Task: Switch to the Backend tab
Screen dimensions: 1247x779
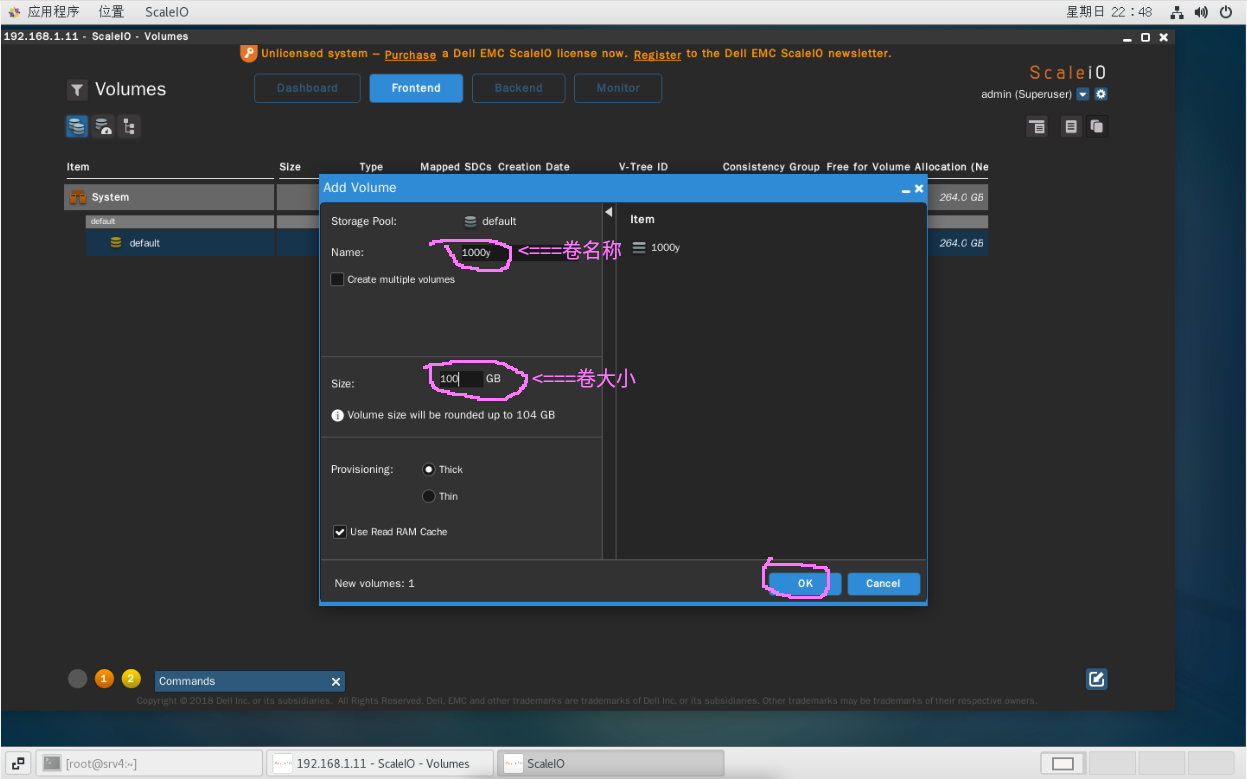Action: [x=518, y=88]
